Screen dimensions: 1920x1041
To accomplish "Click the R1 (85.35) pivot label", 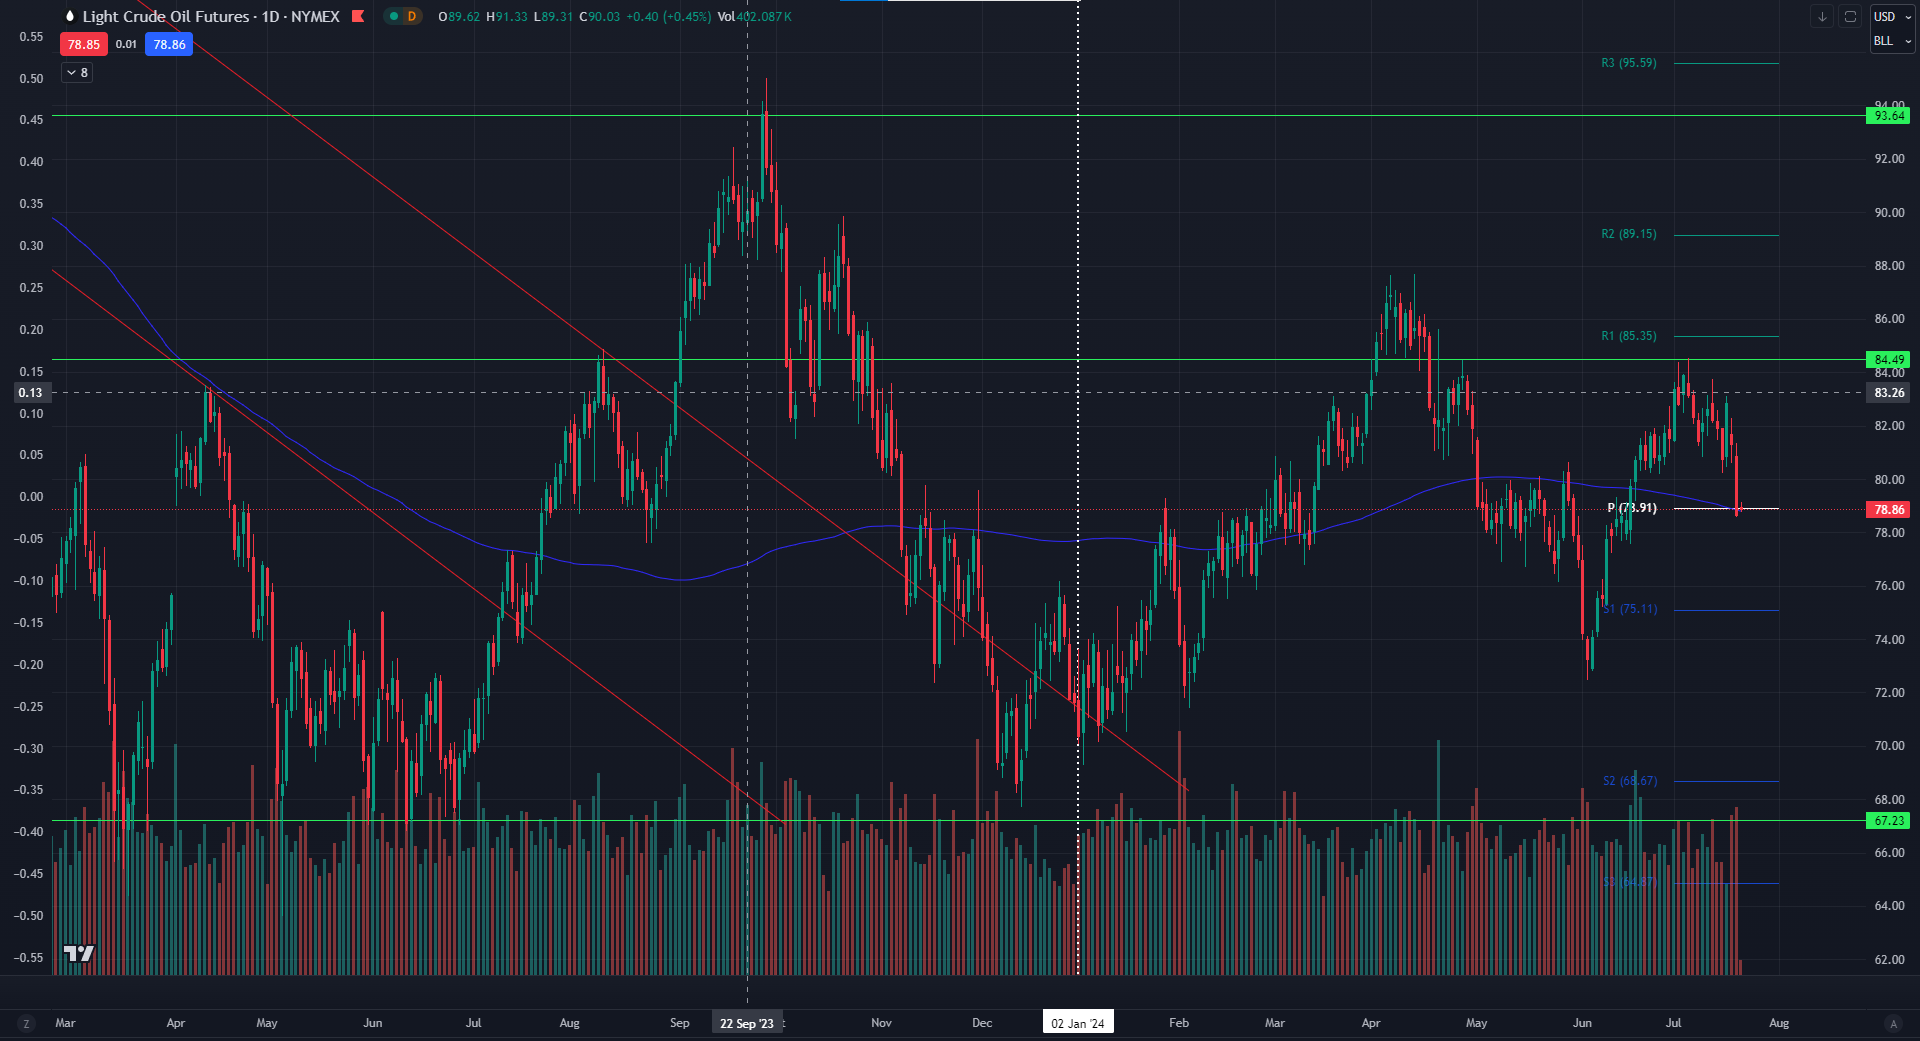I will click(1629, 336).
